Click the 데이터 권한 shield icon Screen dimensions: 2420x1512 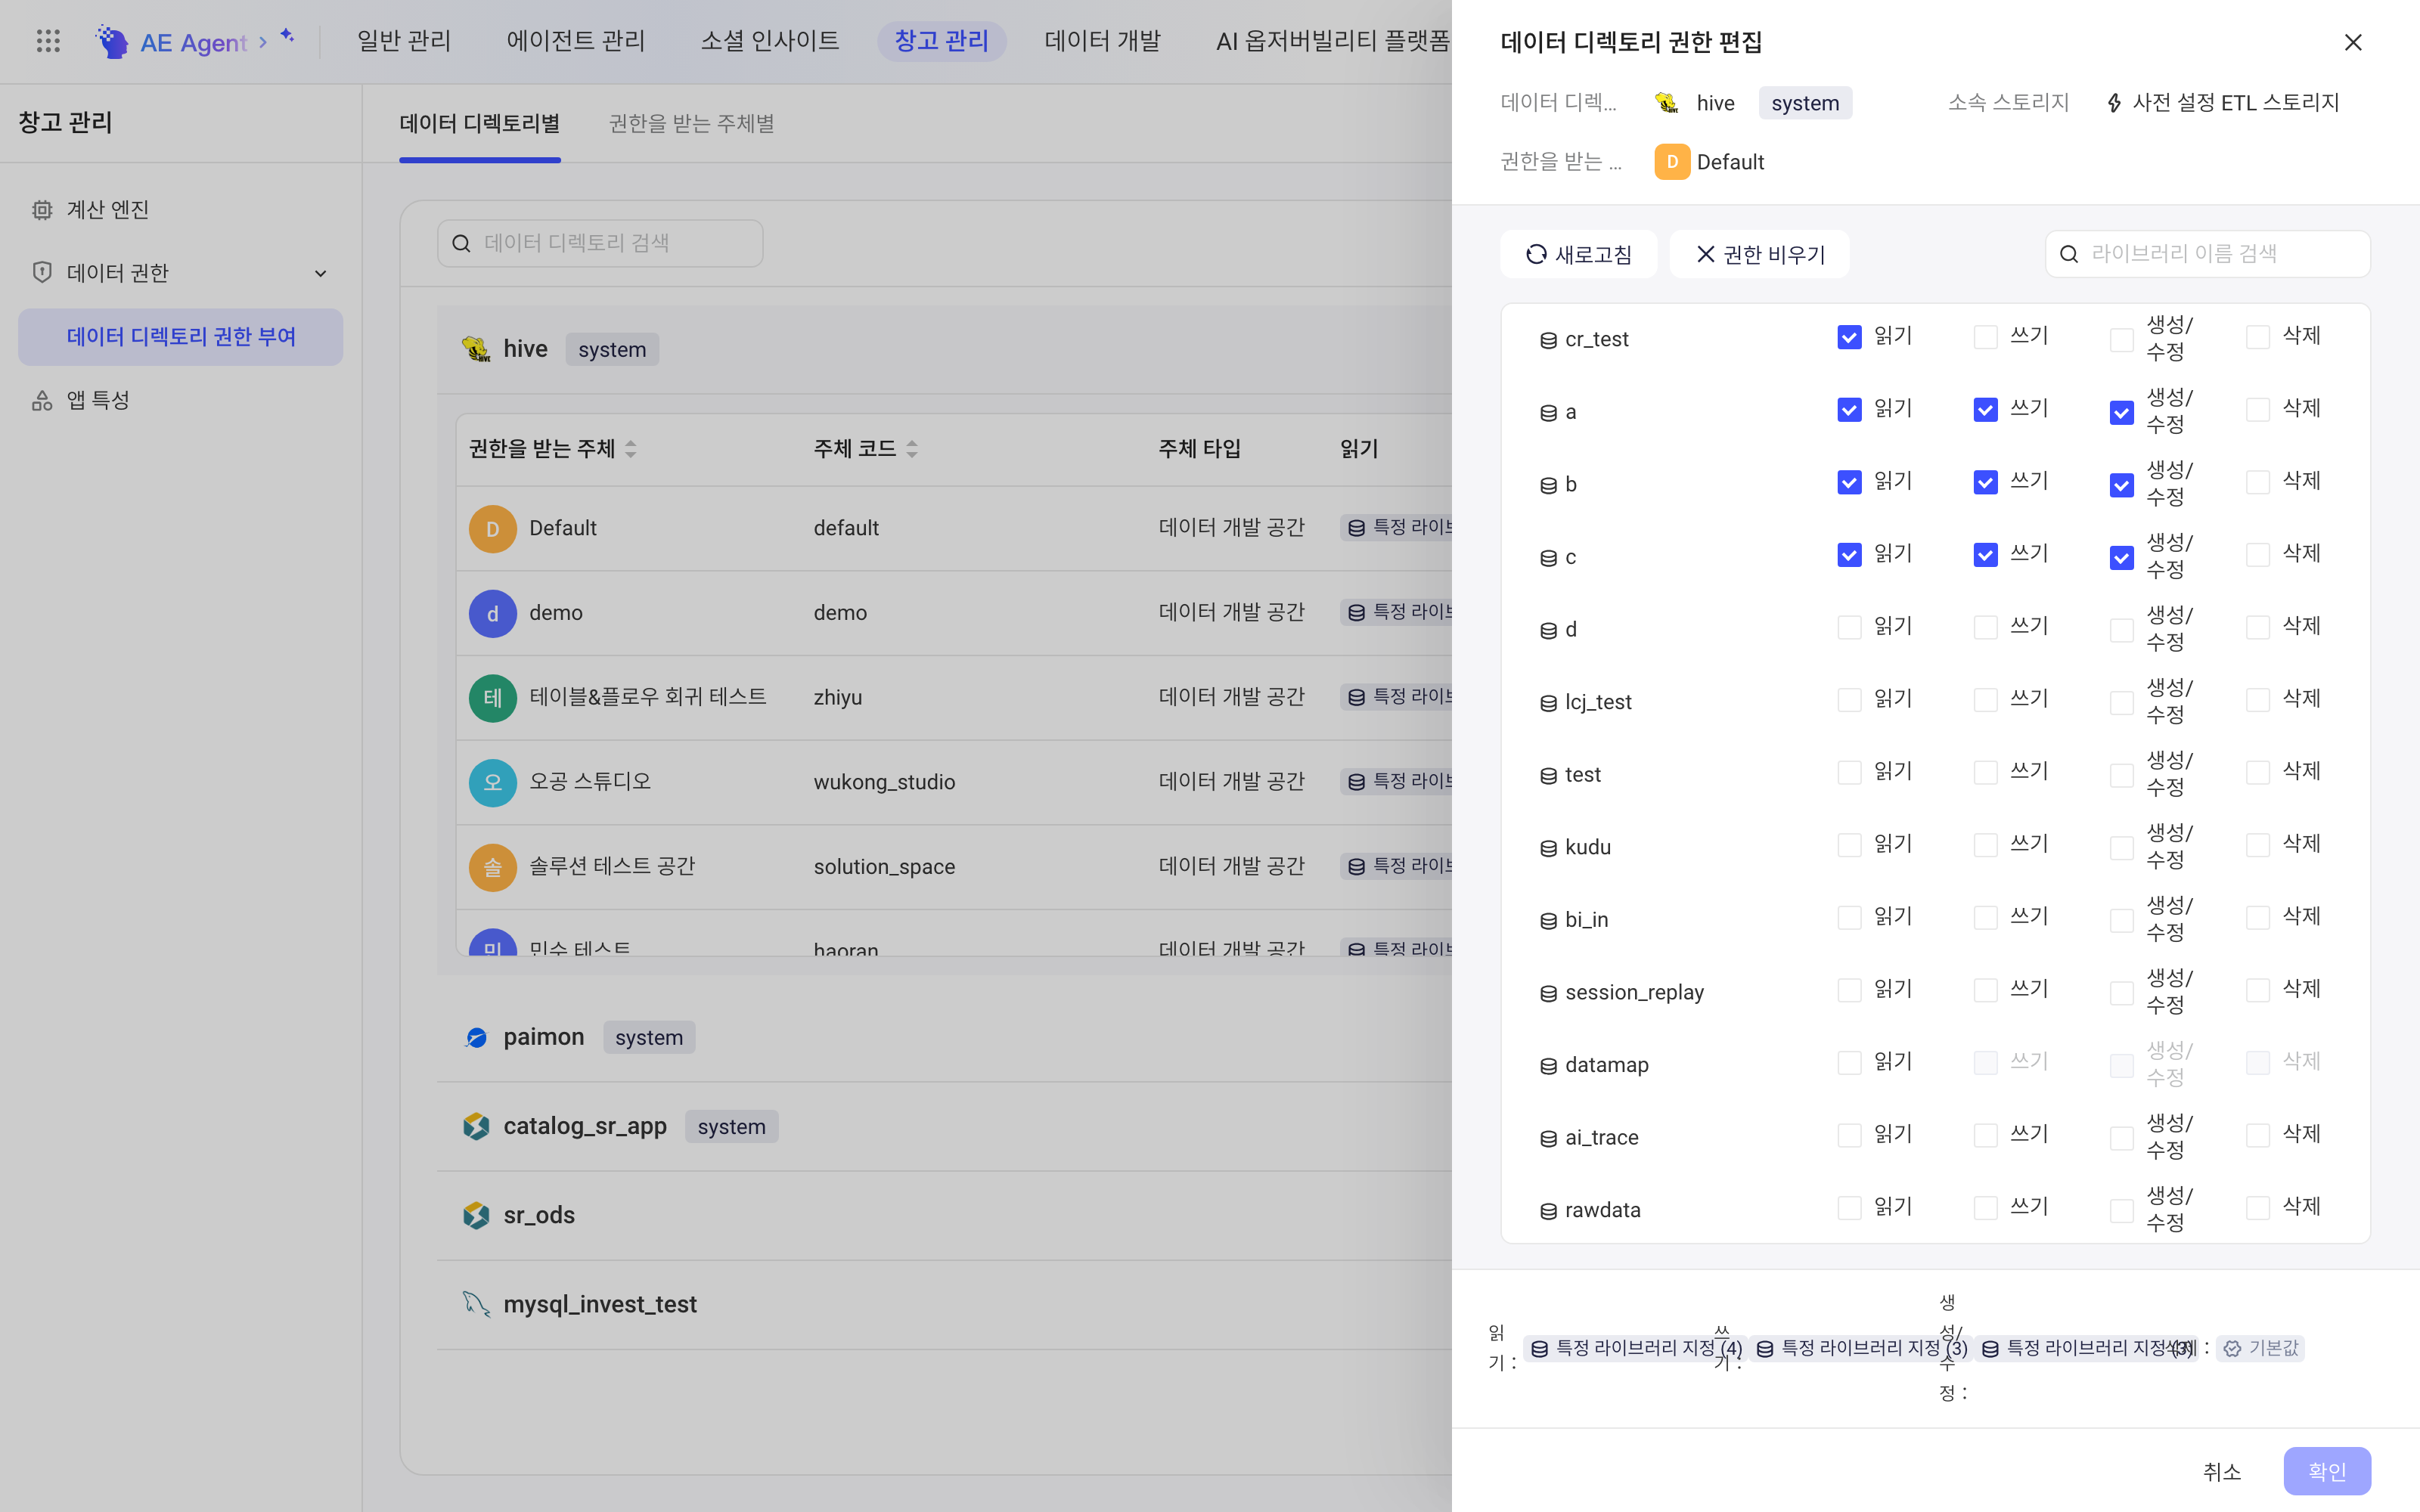pos(42,272)
